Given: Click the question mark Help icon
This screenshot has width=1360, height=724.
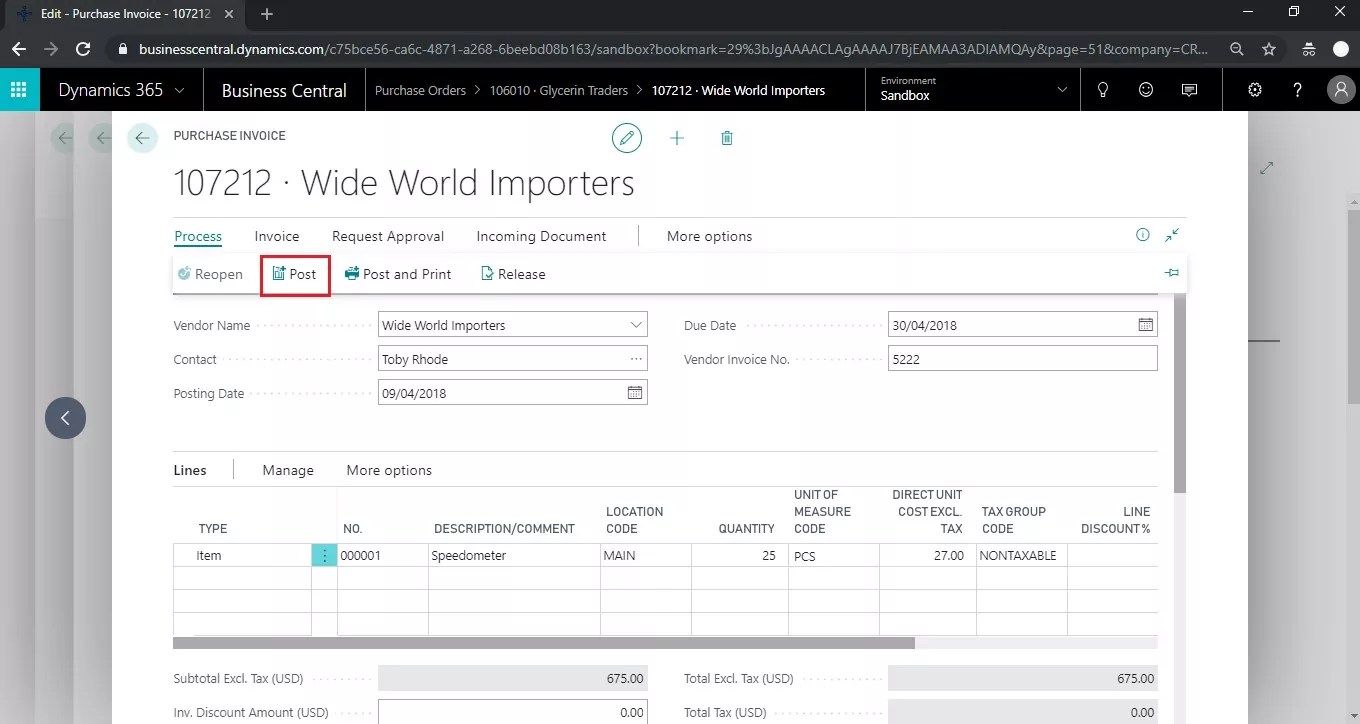Looking at the screenshot, I should 1297,90.
